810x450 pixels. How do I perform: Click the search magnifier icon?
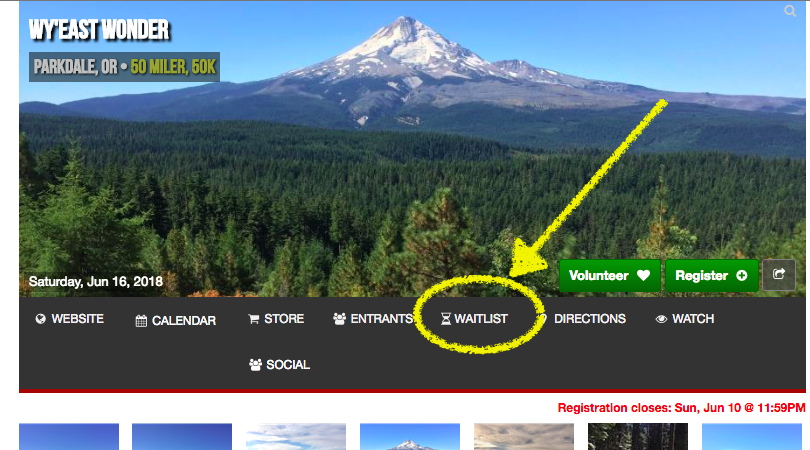tap(790, 11)
